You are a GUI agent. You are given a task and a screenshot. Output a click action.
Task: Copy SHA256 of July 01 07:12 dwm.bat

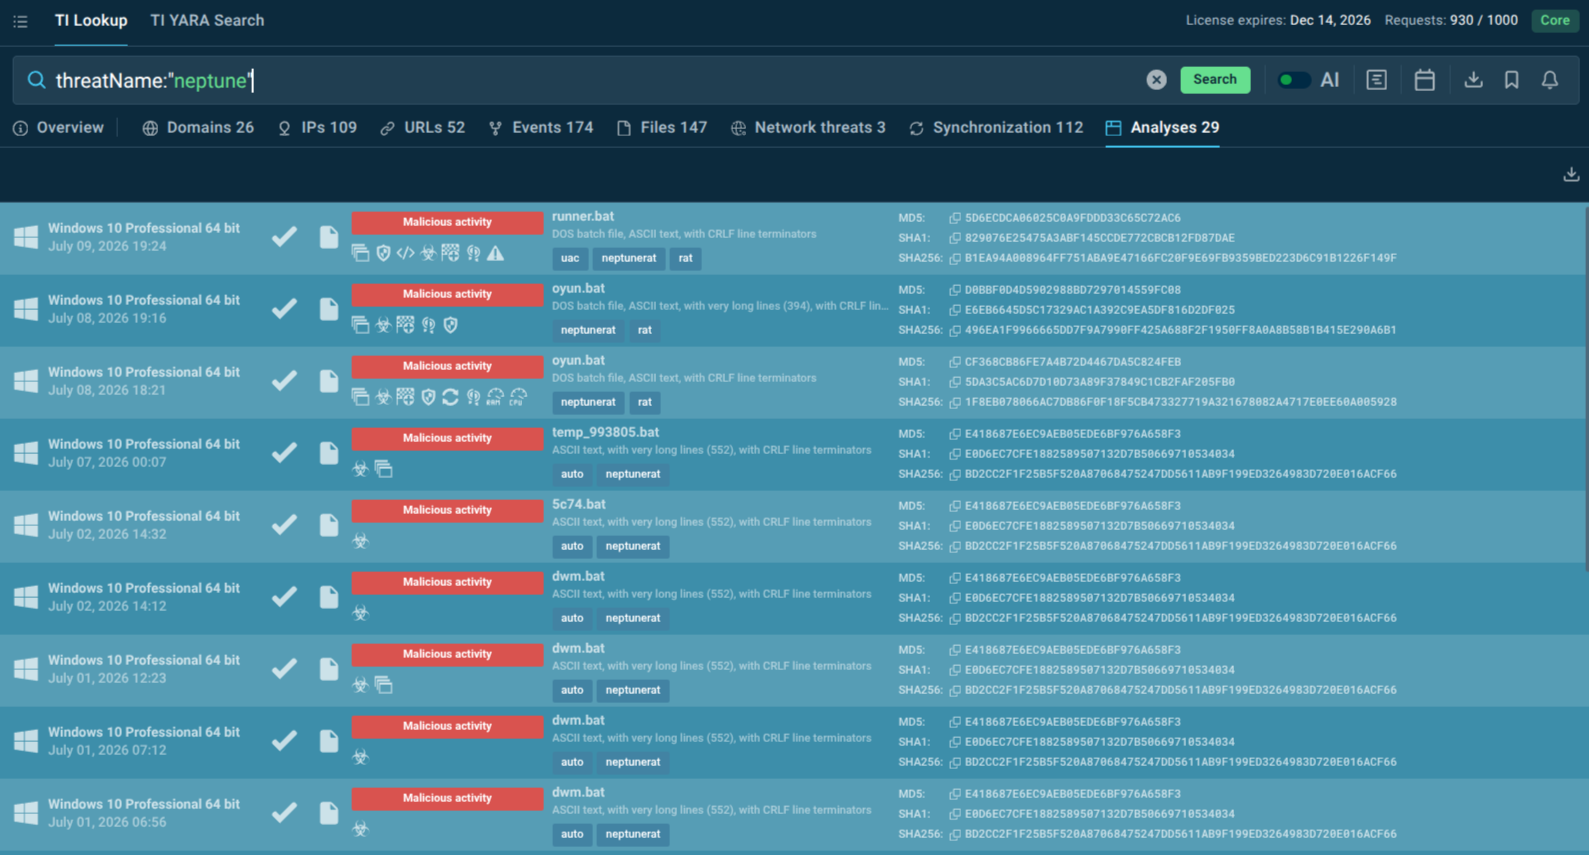[x=955, y=762]
